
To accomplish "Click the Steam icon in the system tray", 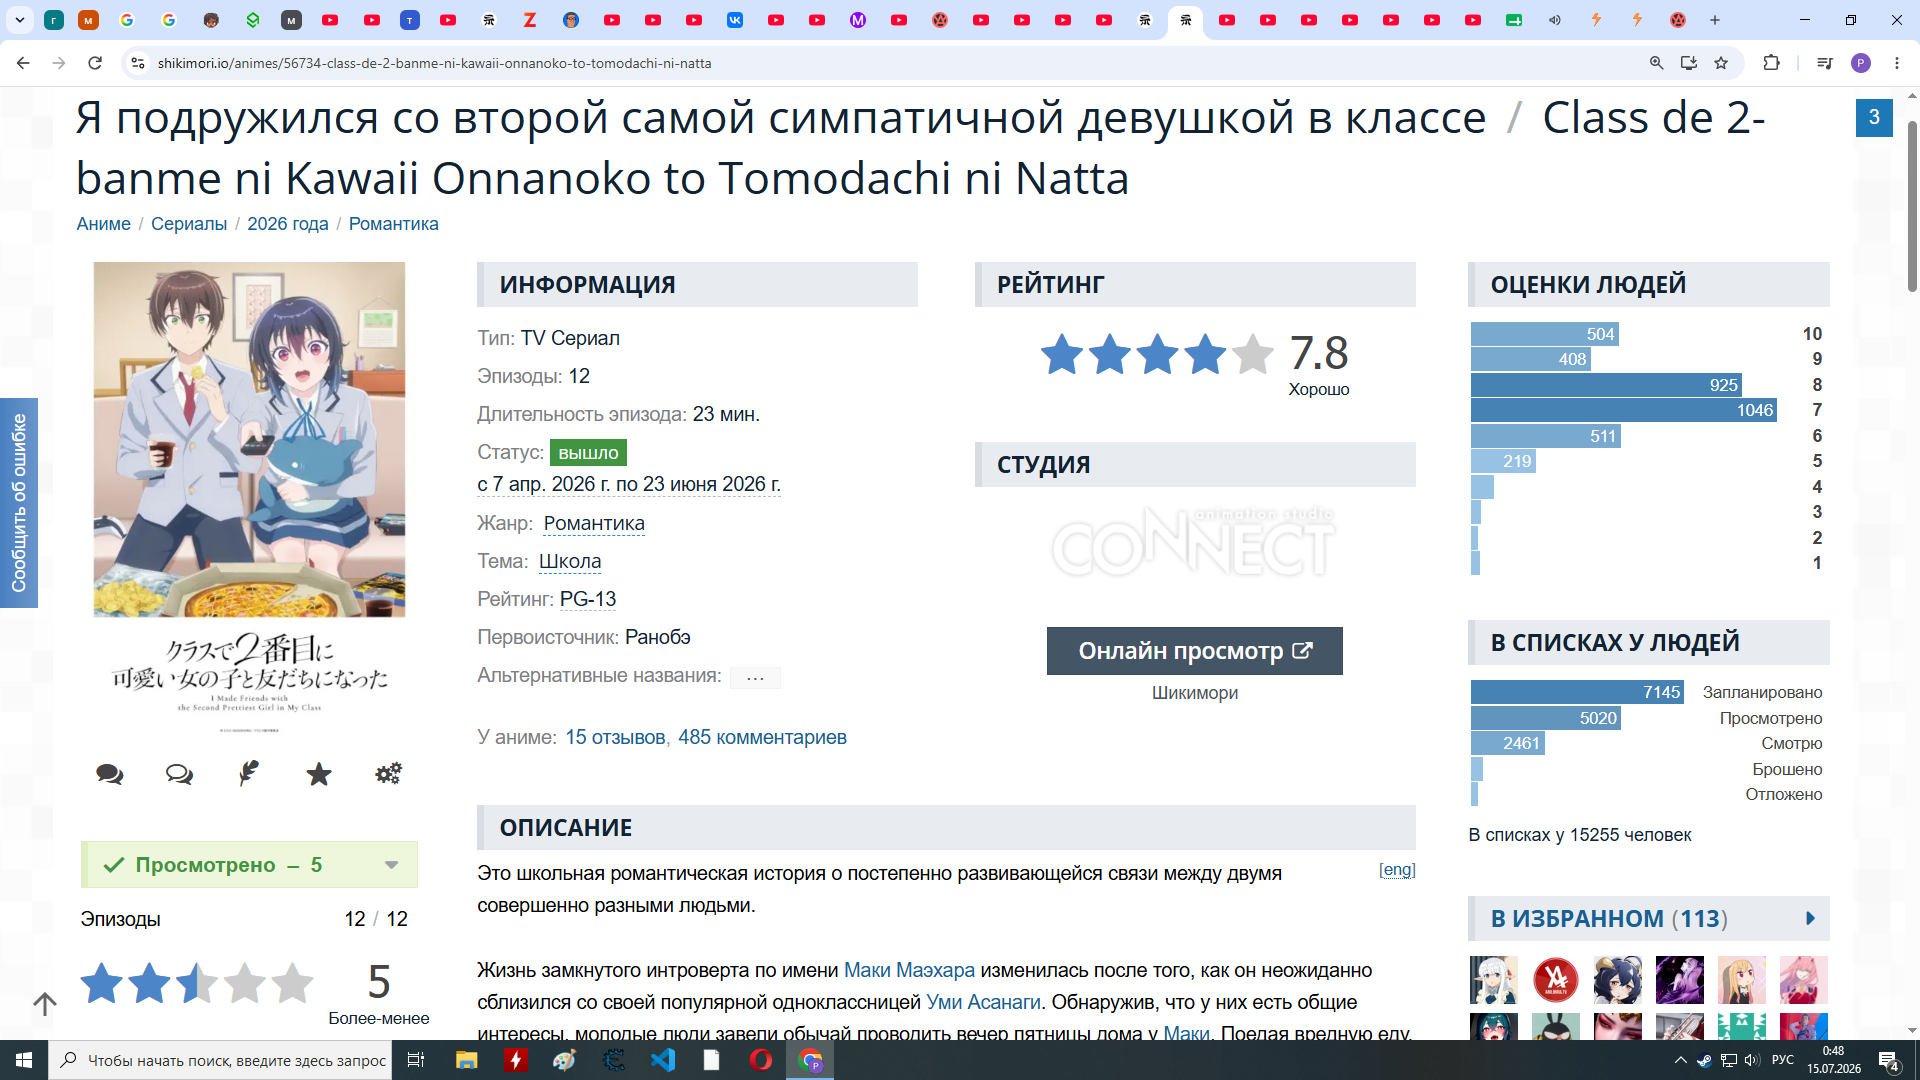I will pos(1704,1060).
